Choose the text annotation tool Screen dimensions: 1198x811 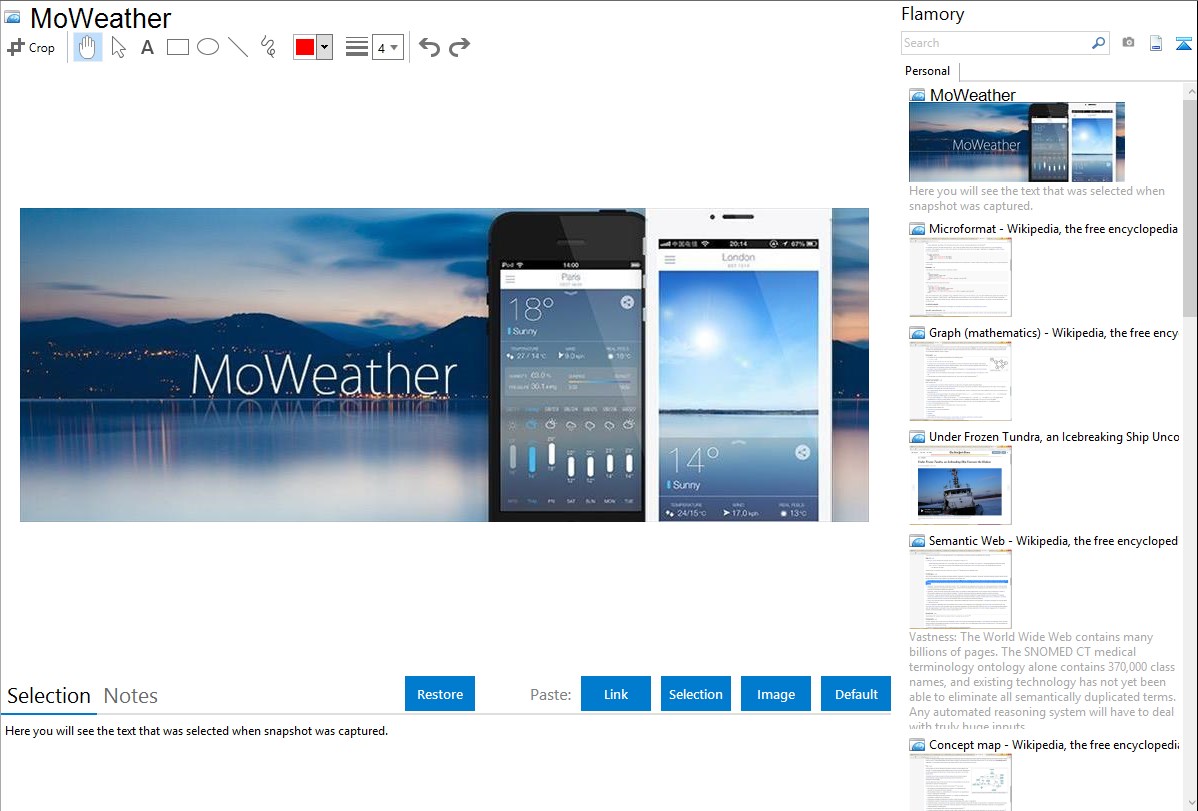click(147, 47)
